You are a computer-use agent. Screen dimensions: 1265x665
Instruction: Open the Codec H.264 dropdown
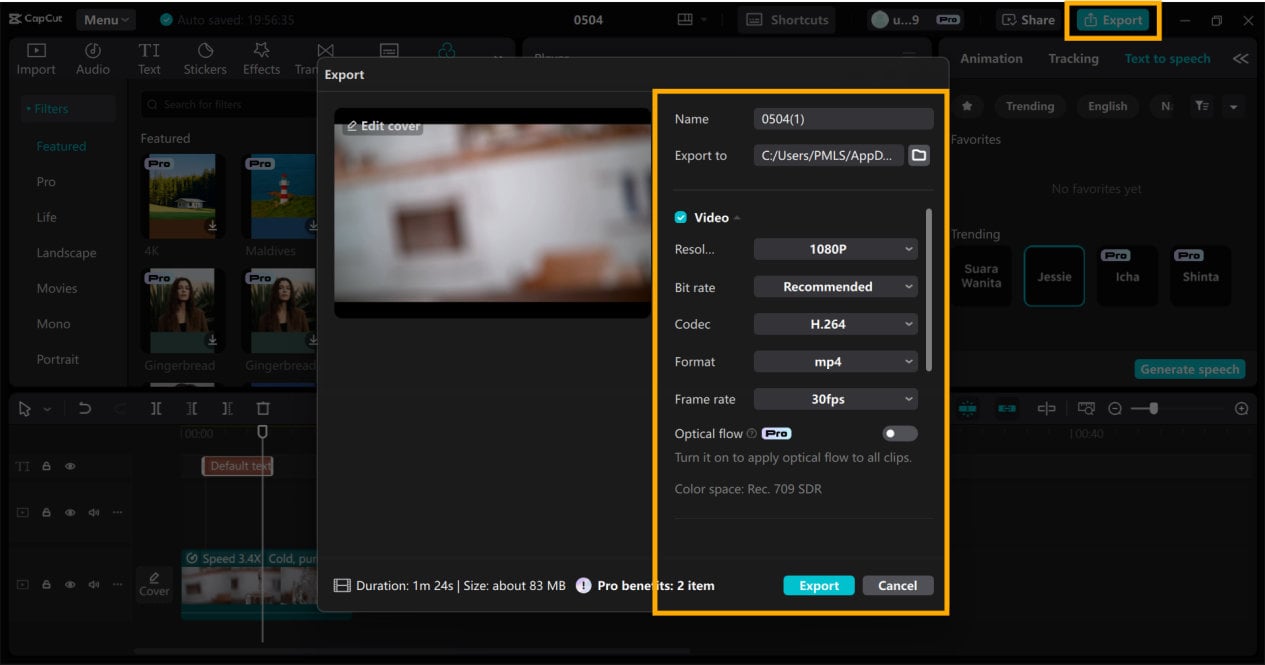click(836, 324)
